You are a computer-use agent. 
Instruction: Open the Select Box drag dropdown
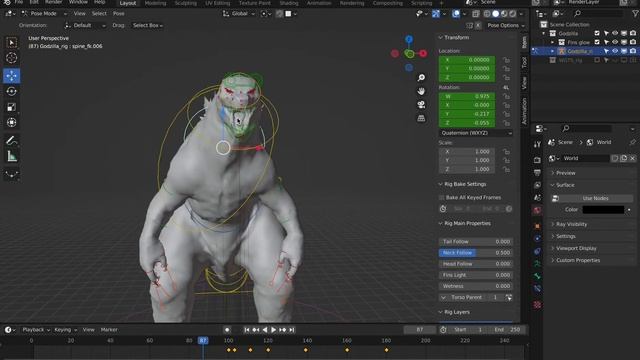pyautogui.click(x=147, y=25)
